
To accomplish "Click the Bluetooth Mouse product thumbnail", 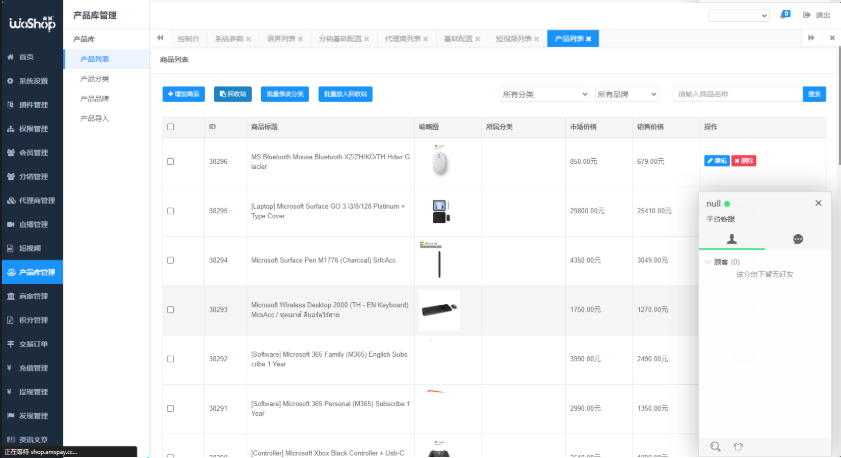I will pos(440,161).
